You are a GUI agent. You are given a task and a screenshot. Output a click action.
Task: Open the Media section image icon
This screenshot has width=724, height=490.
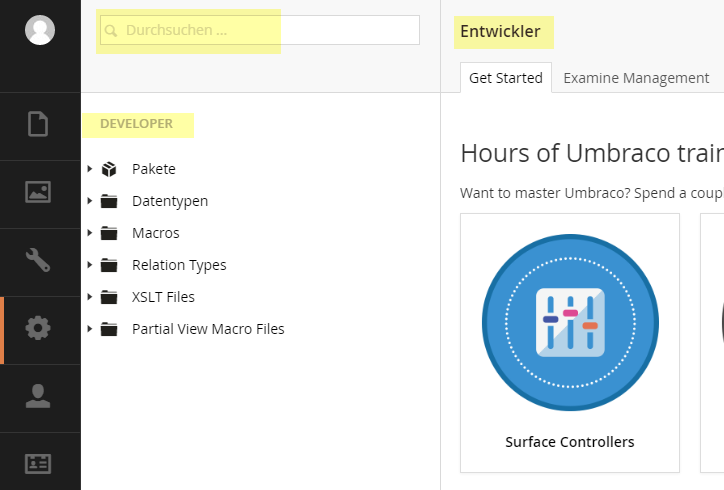click(x=38, y=192)
